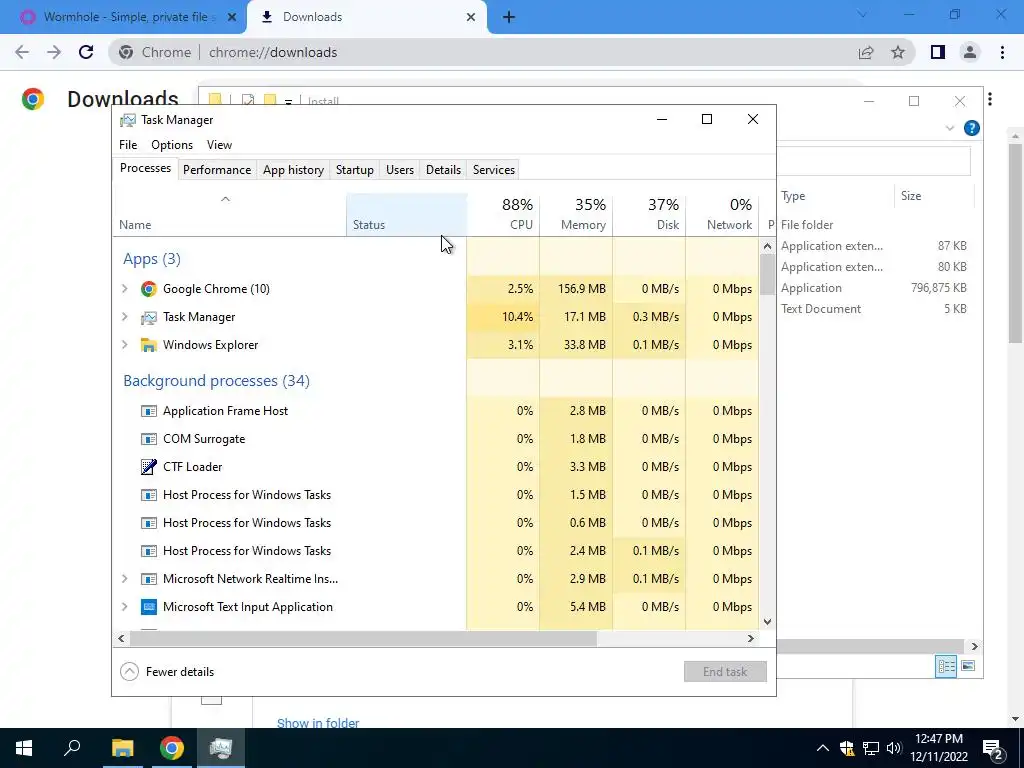Screen dimensions: 1024x768
Task: Click the COM Surrogate process icon
Action: coord(149,440)
